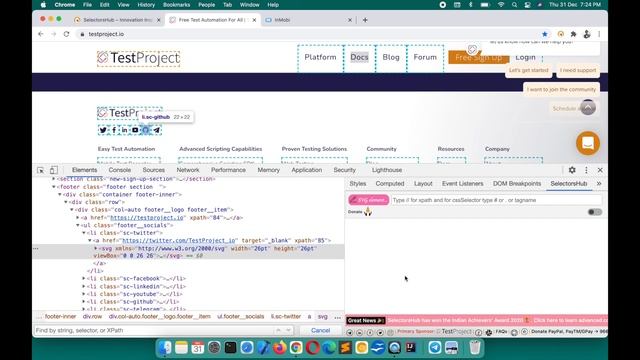Screen dimensions: 640x360
Task: Click the Donate hands icon in SelectorsHub
Action: tap(368, 211)
